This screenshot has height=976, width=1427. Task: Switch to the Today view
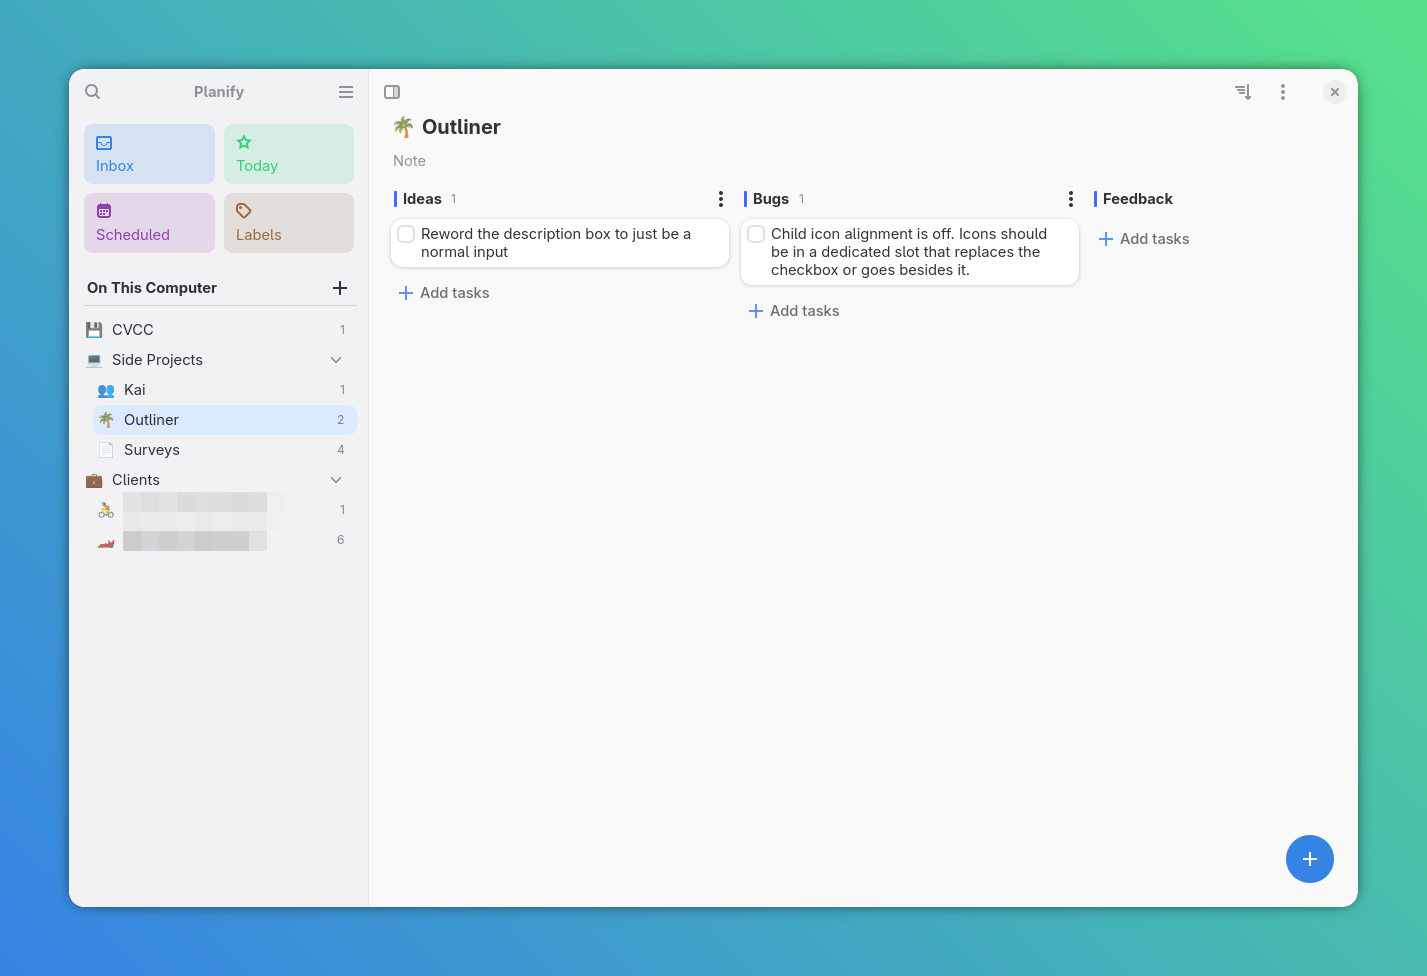(288, 154)
